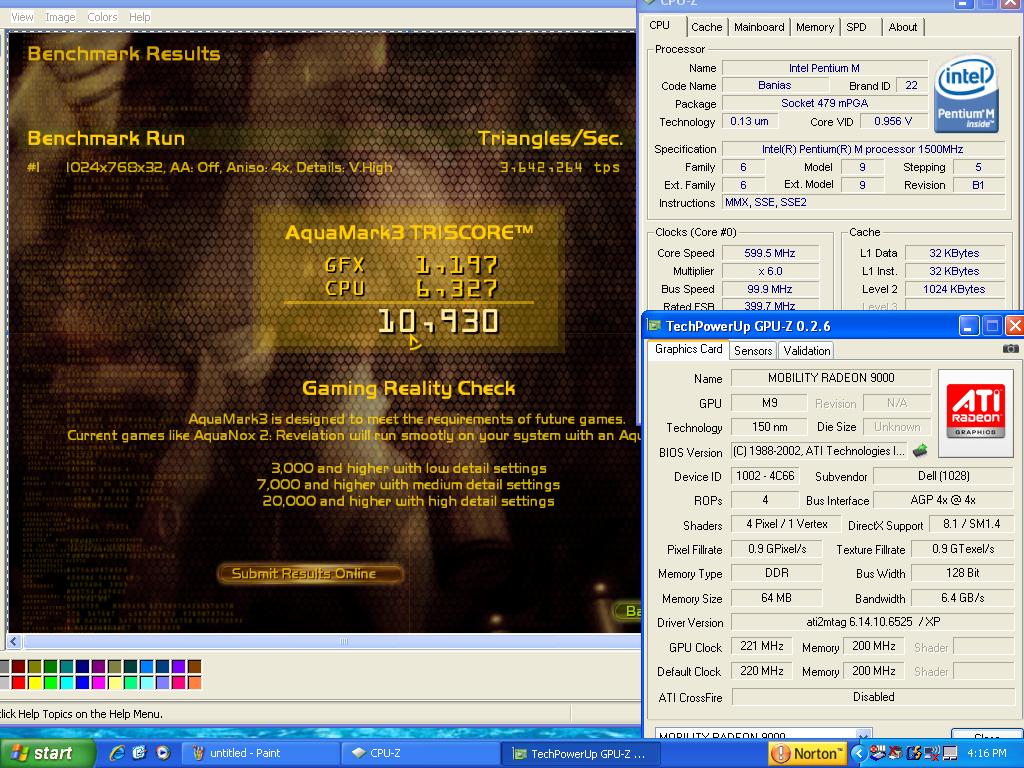Click the GPU-Z screenshot camera icon
The width and height of the screenshot is (1024, 768).
pos(1010,349)
